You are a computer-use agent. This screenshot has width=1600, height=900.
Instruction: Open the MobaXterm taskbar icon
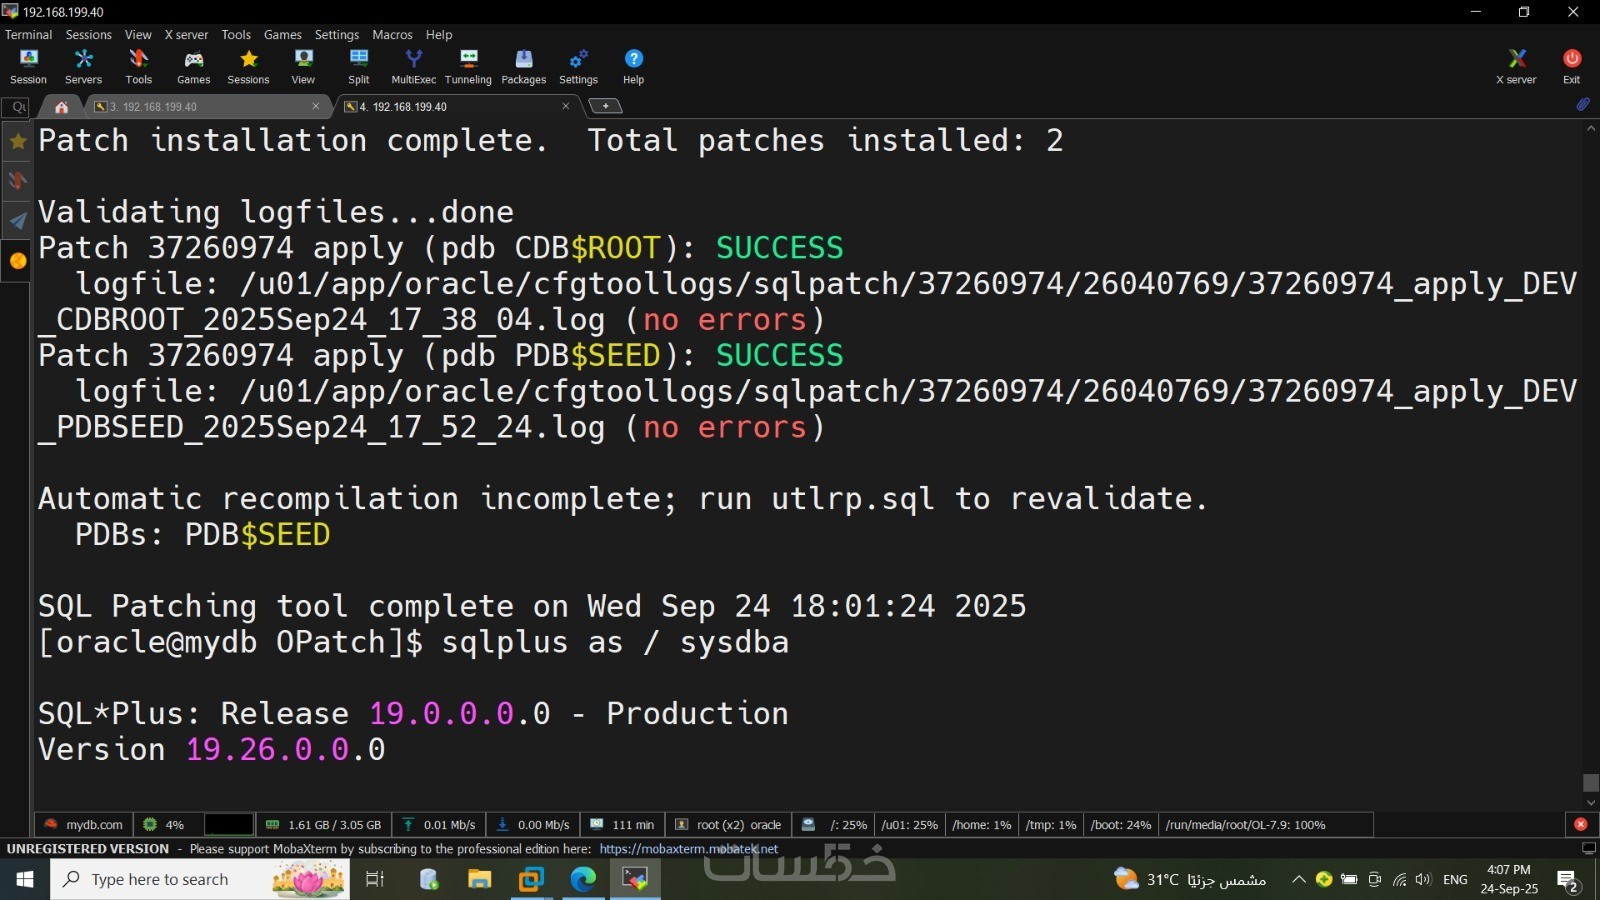(x=635, y=879)
